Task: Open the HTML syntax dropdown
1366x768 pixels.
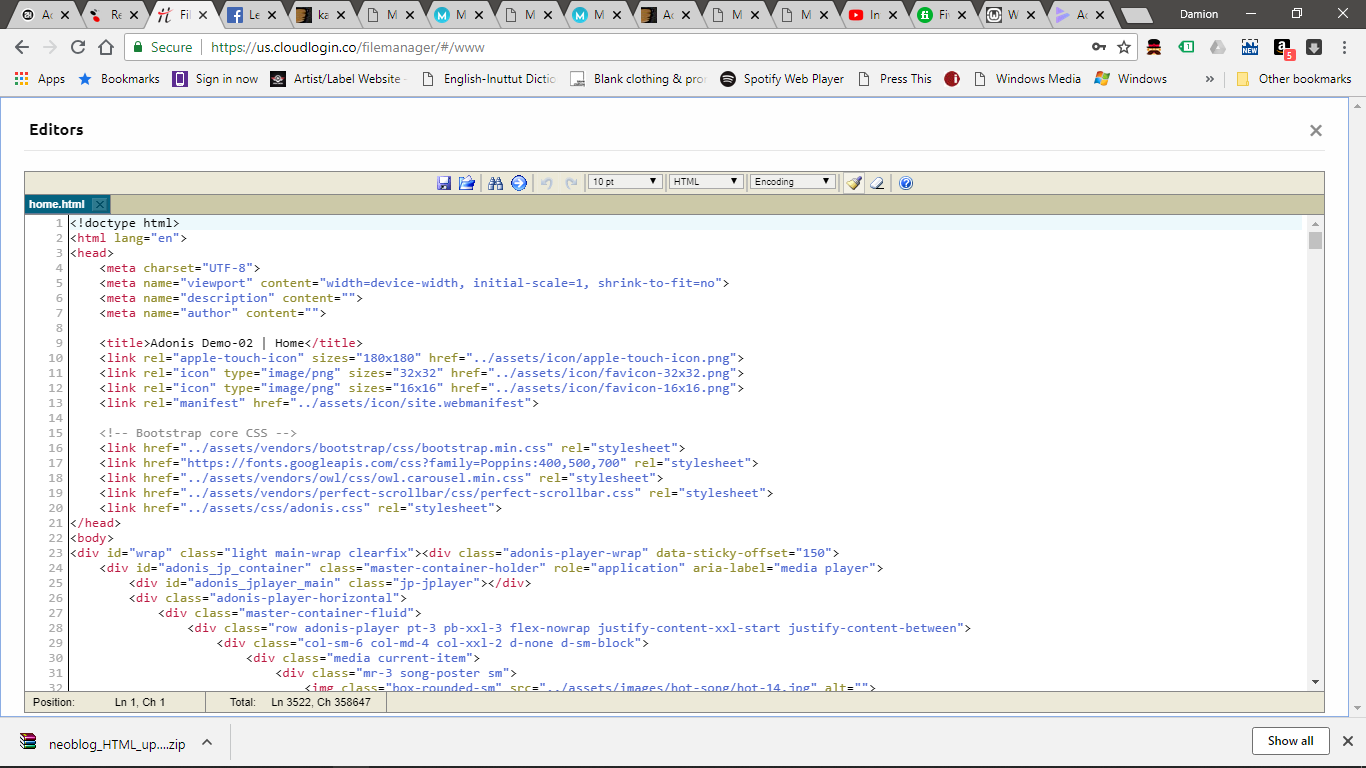Action: point(706,182)
